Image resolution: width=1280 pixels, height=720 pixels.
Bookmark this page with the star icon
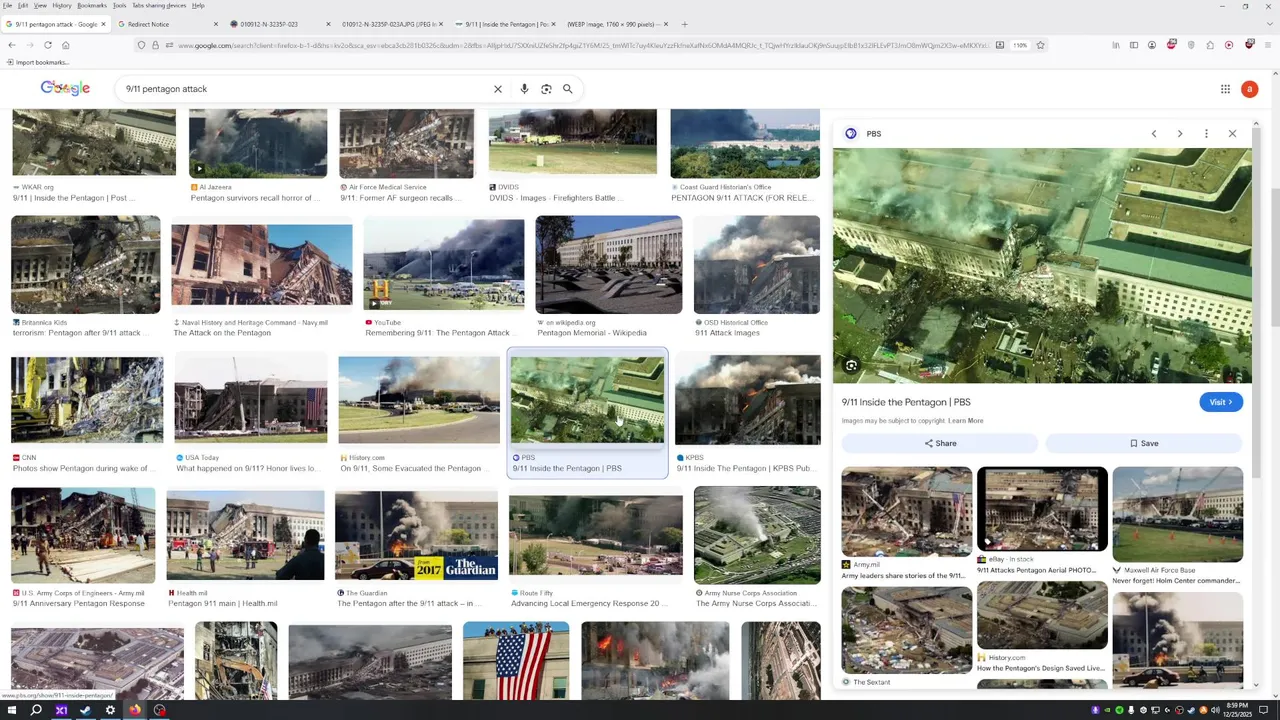[x=1040, y=45]
